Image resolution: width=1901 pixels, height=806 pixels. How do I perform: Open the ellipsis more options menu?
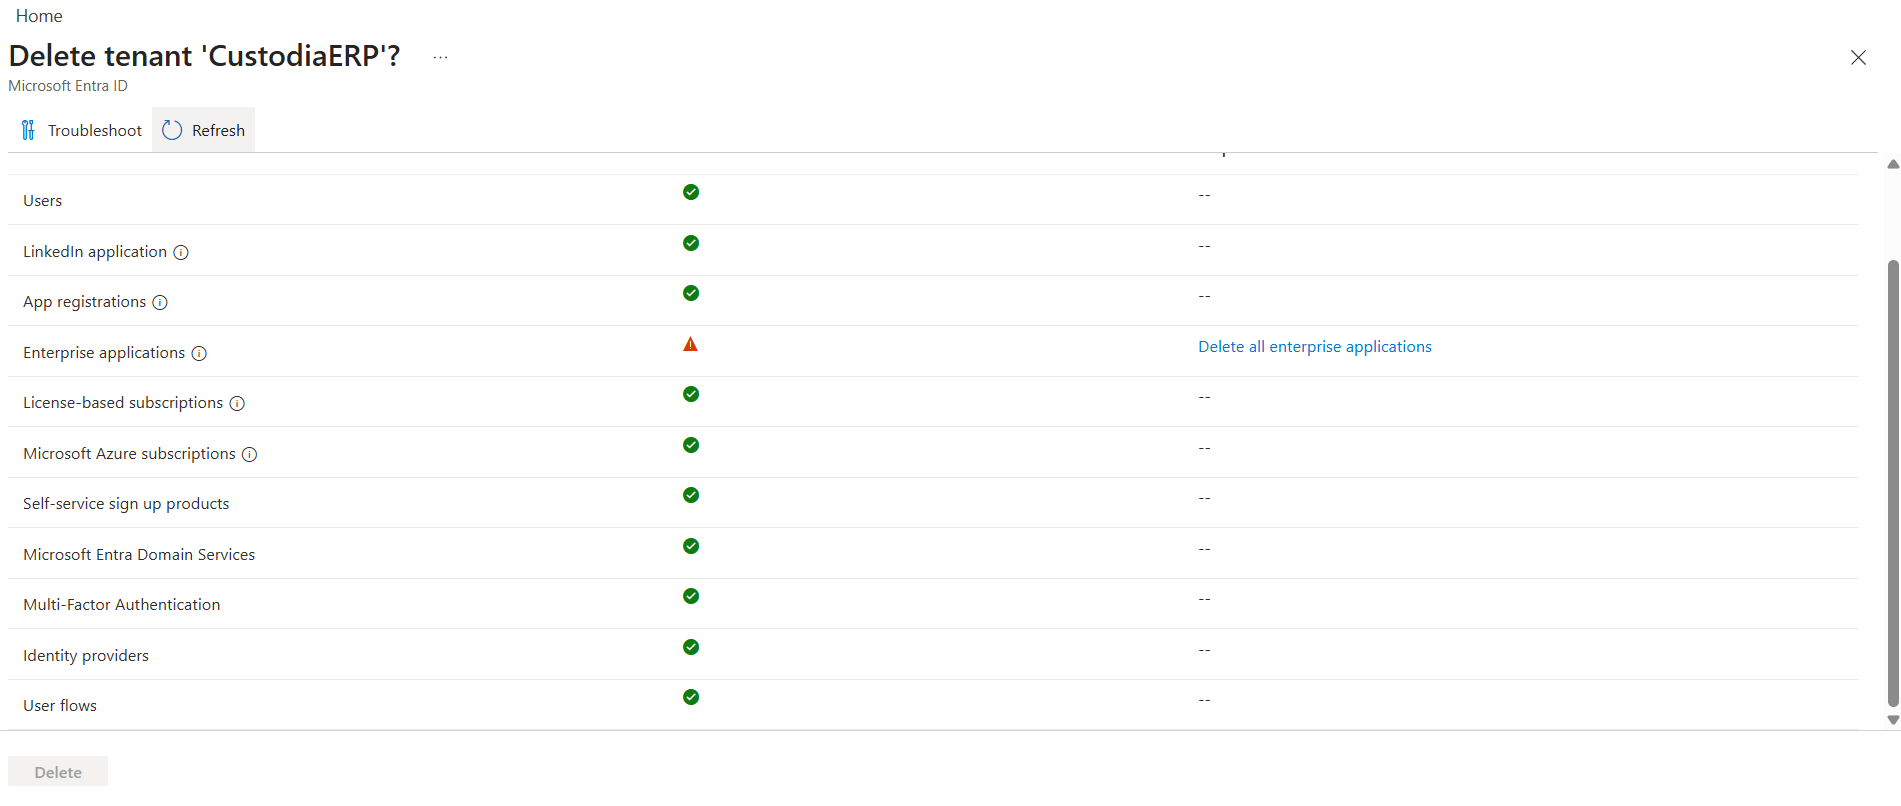pyautogui.click(x=440, y=57)
